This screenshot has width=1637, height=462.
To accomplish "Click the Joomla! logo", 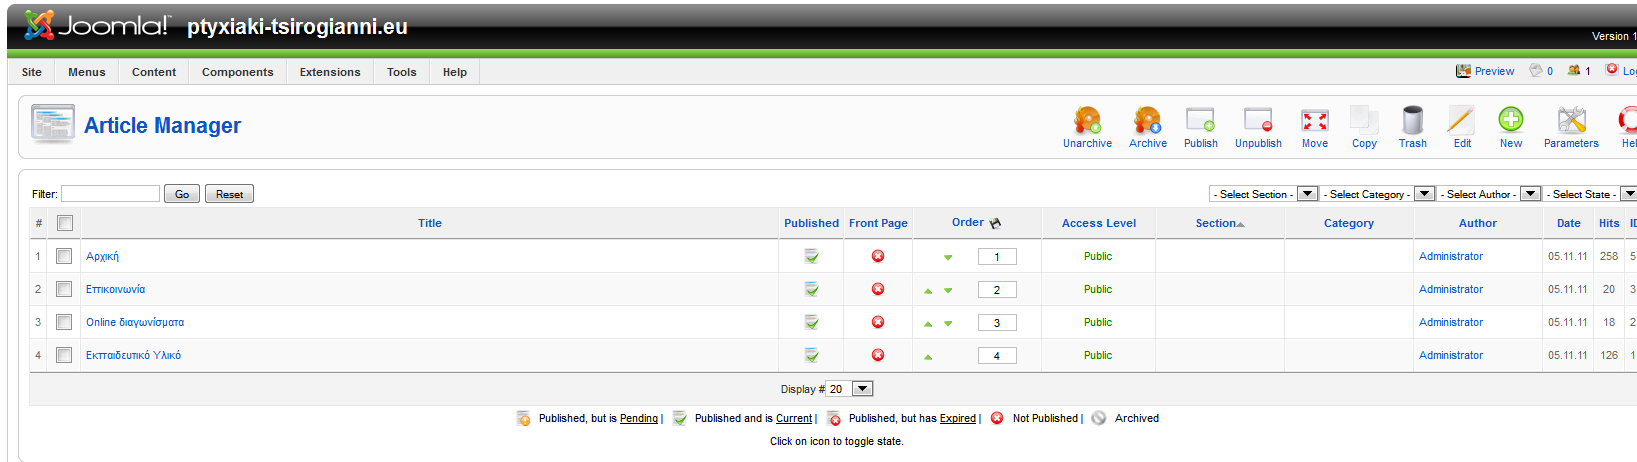I will pyautogui.click(x=97, y=25).
